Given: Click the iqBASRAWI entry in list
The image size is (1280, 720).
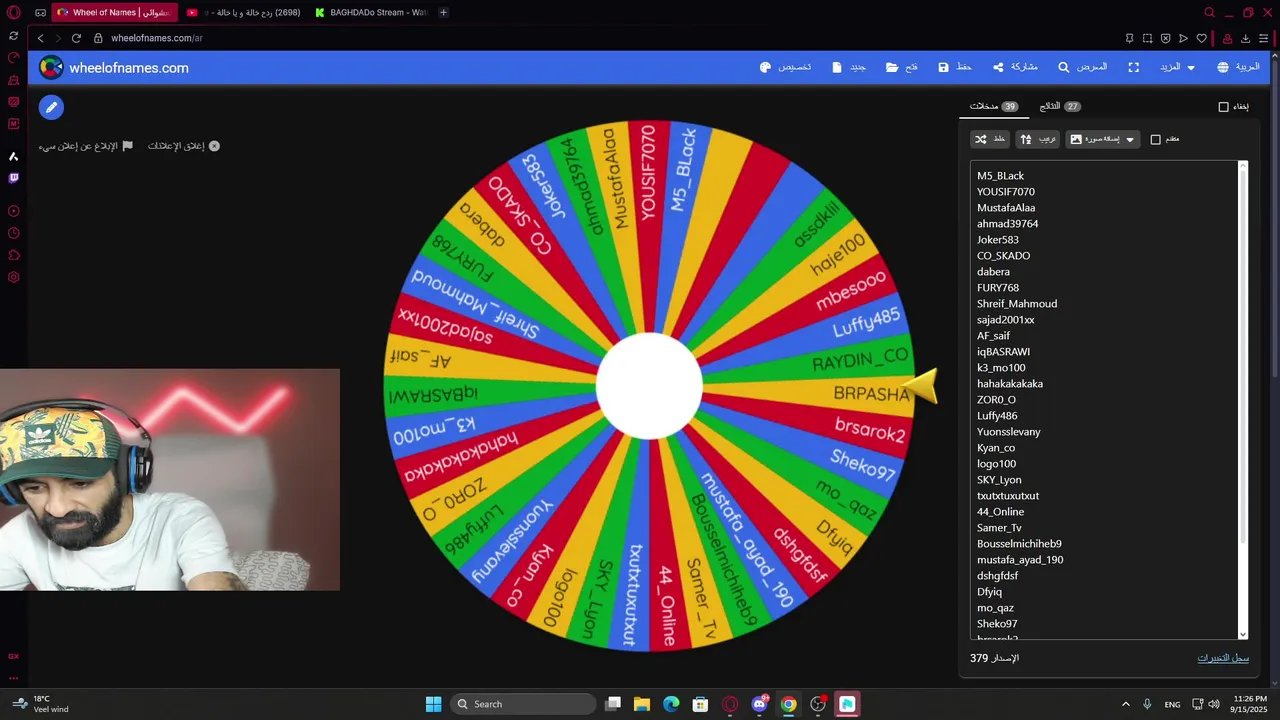Looking at the screenshot, I should tap(1003, 352).
